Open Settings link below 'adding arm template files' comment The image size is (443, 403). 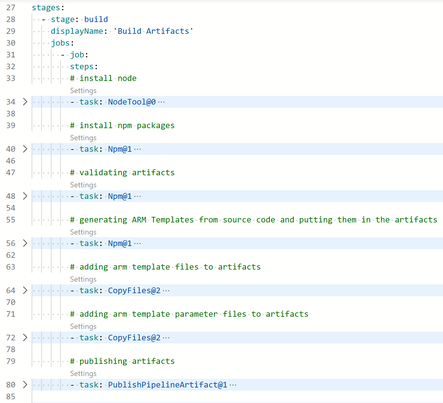pos(83,279)
